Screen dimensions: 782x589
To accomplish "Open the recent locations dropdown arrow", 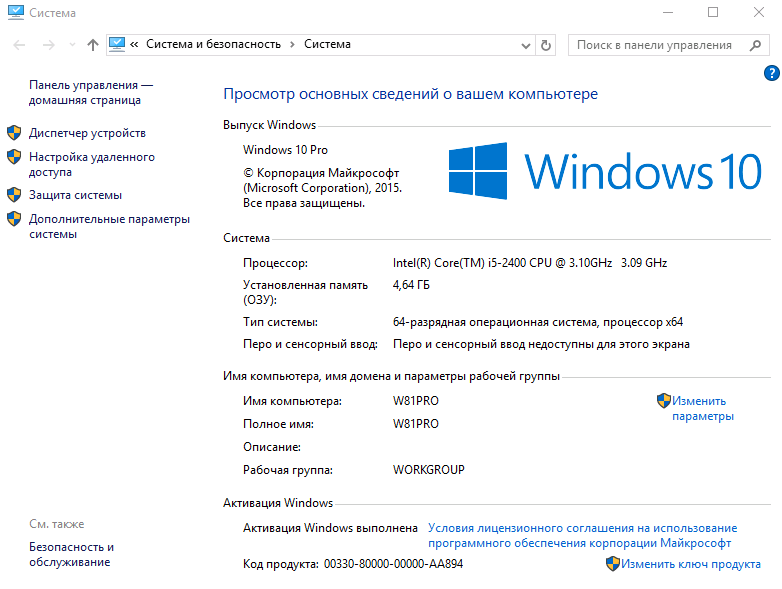I will [72, 45].
